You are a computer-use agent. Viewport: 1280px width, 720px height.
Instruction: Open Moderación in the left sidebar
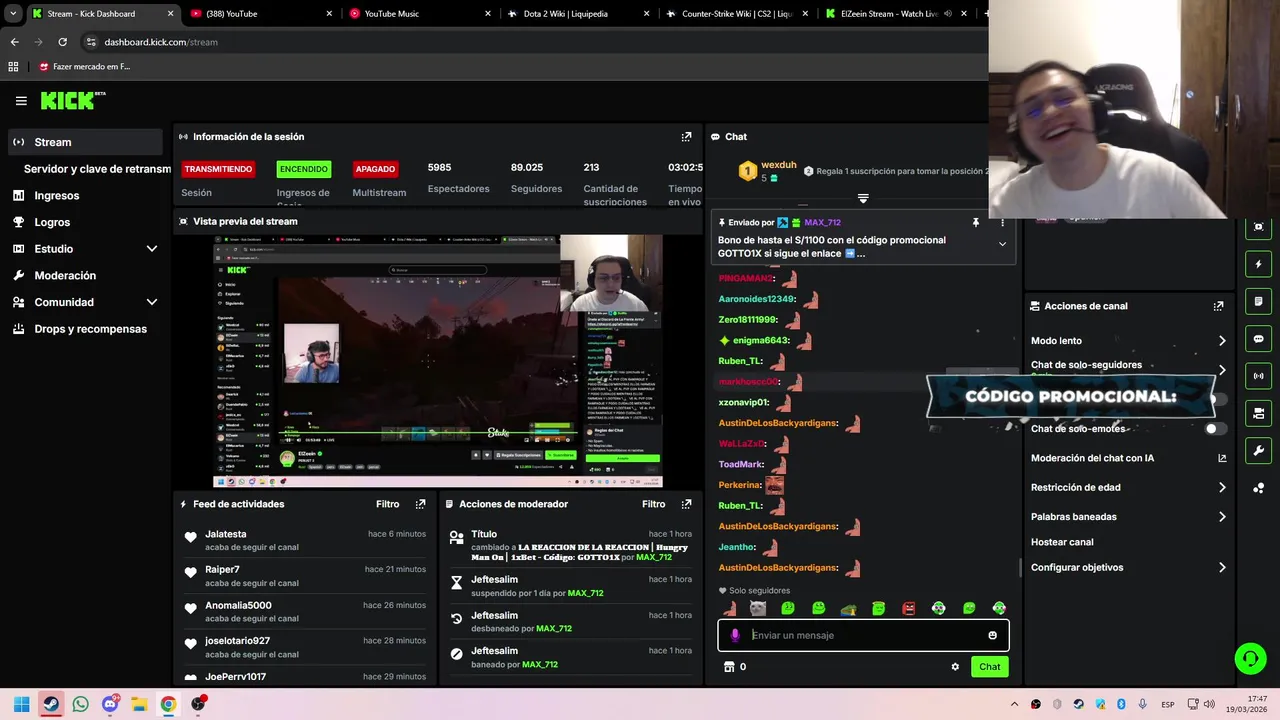click(x=65, y=275)
